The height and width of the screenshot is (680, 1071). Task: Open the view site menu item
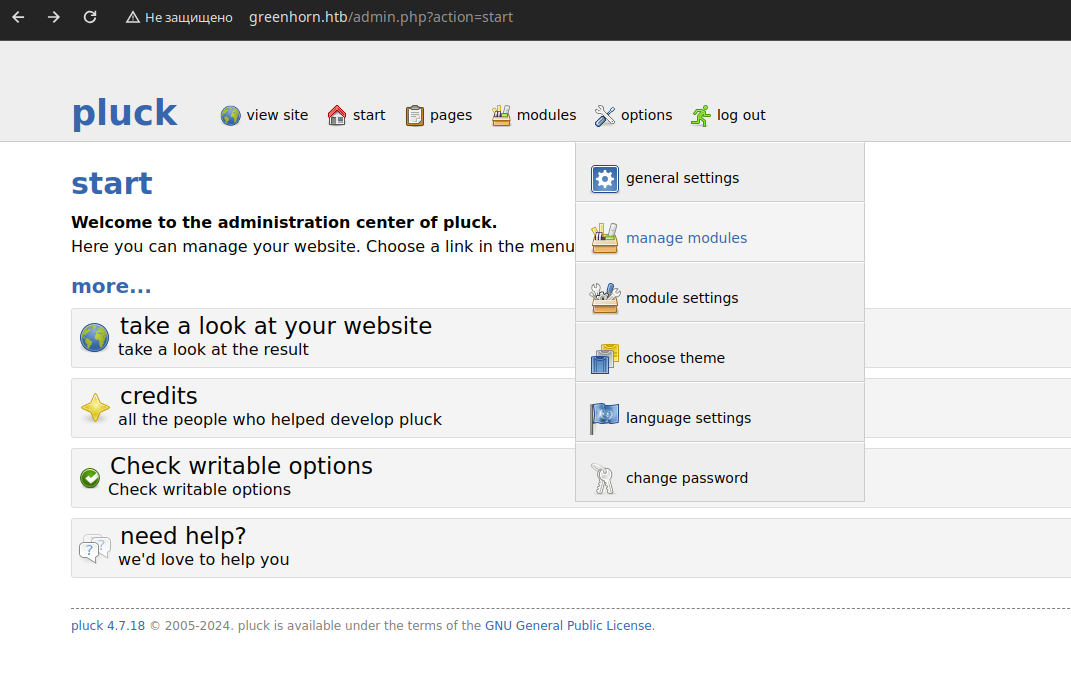click(x=277, y=115)
